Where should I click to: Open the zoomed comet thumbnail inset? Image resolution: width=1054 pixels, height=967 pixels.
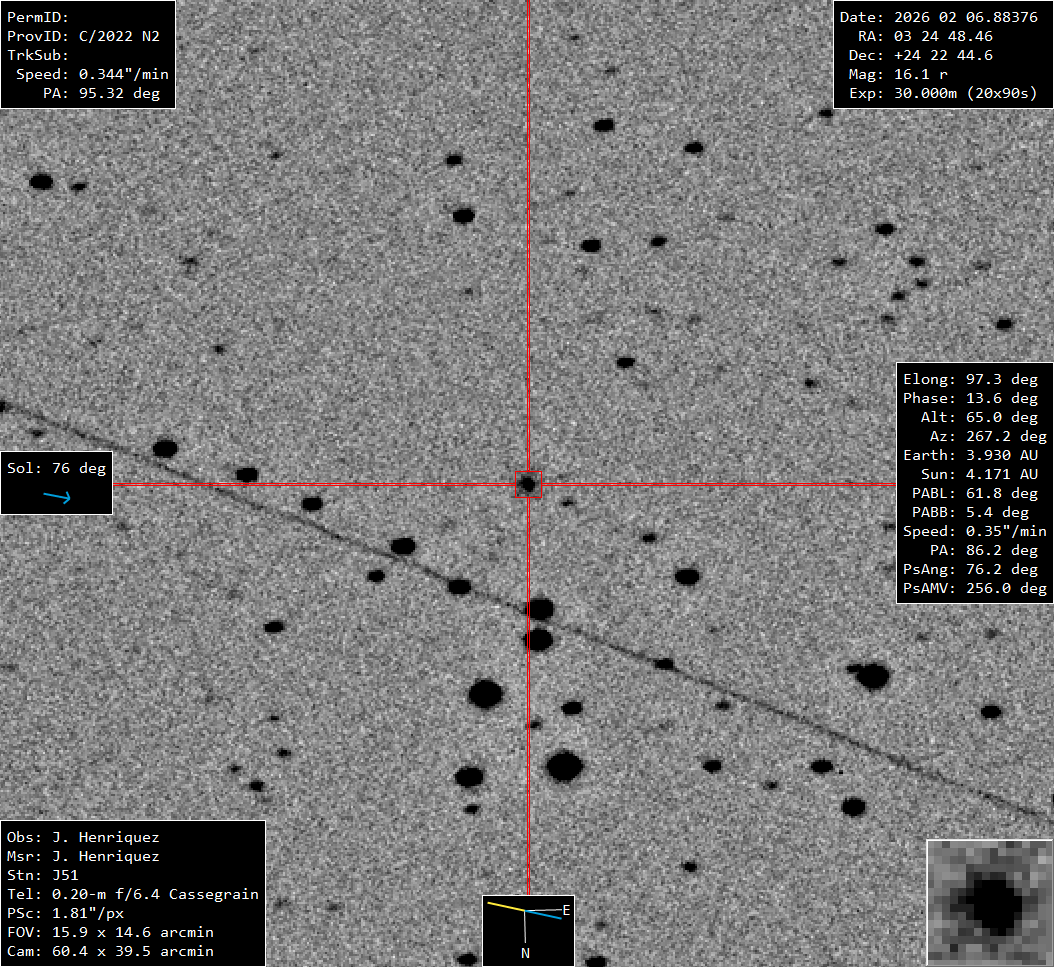click(989, 902)
